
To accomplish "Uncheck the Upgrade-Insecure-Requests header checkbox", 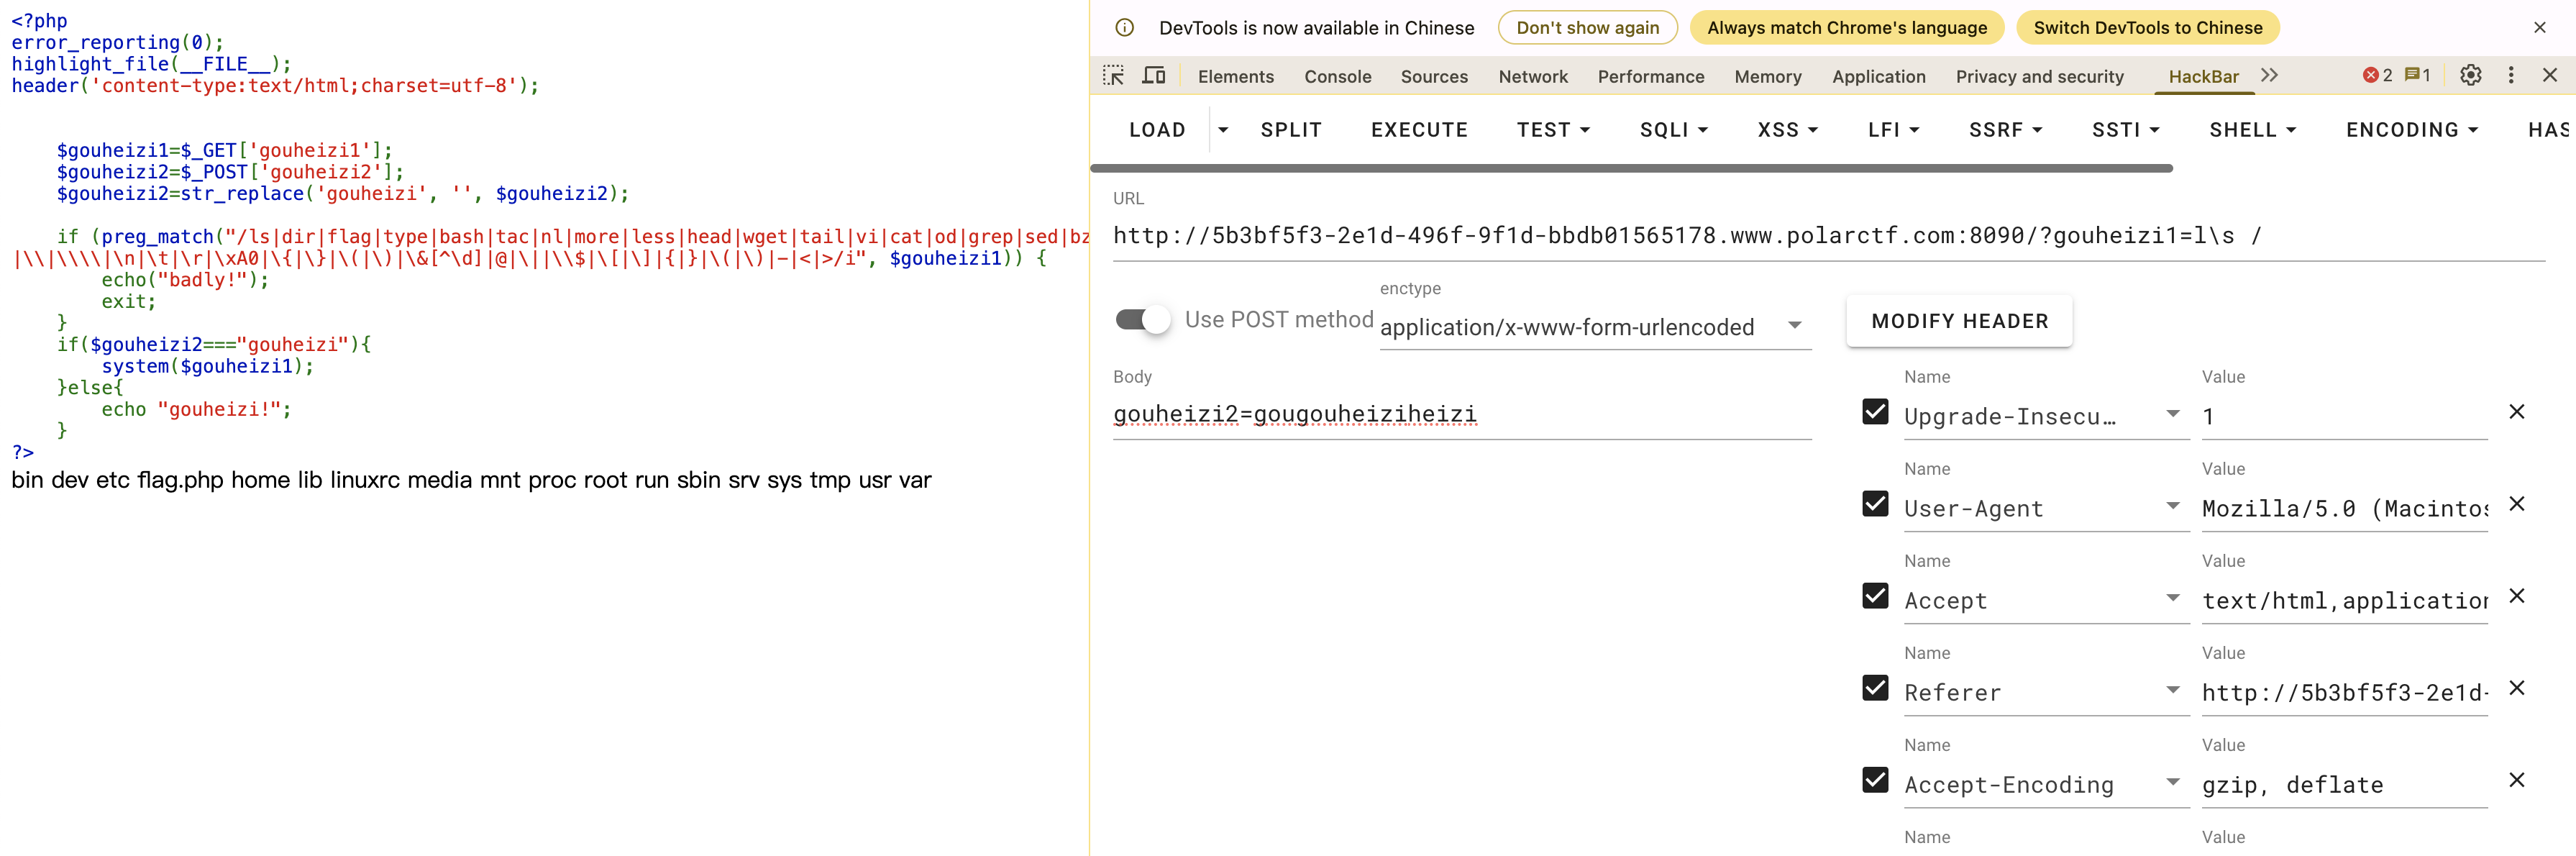I will [1875, 412].
